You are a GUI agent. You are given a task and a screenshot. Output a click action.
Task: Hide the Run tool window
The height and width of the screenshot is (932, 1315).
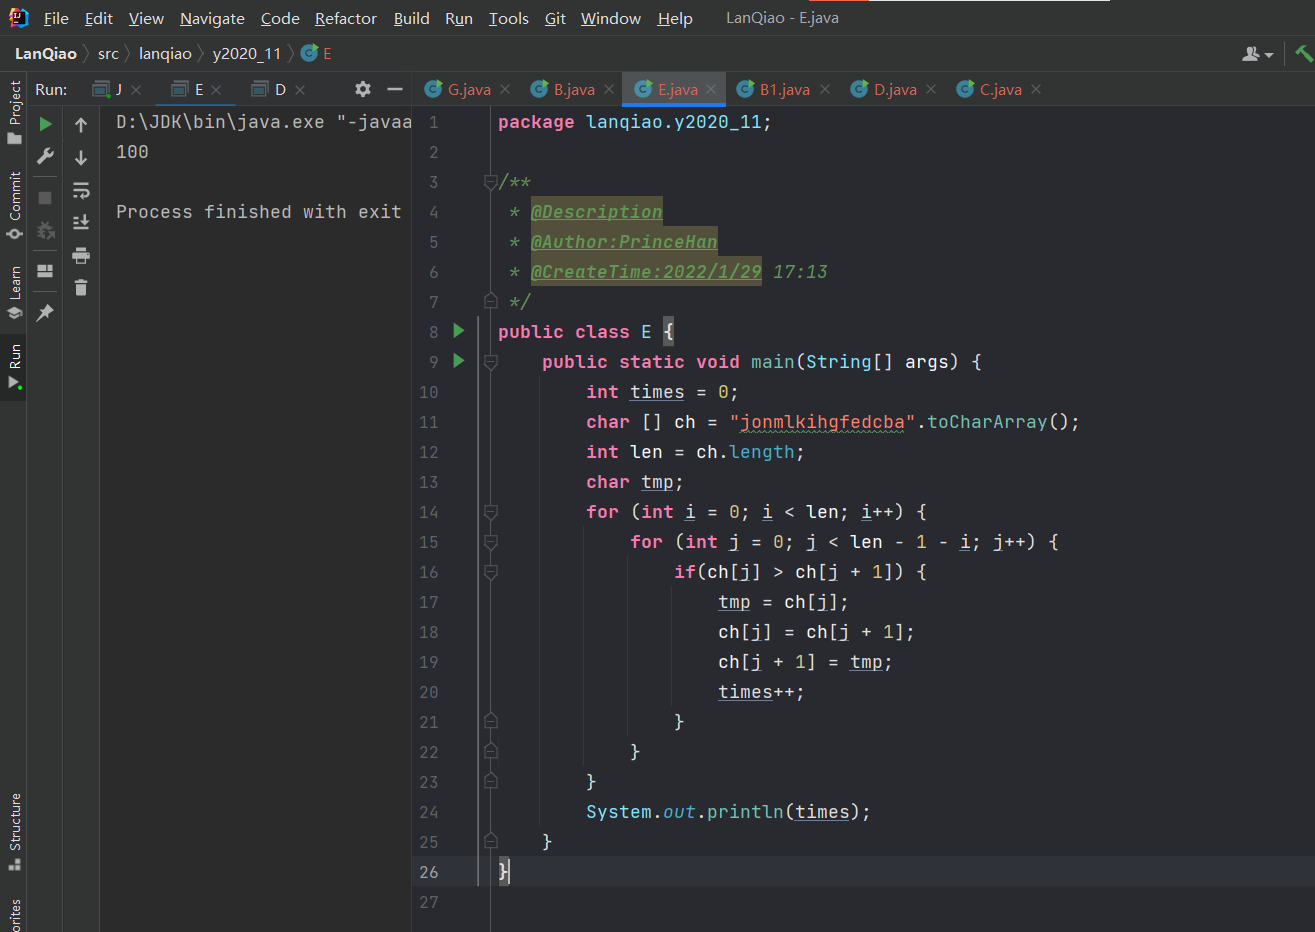pyautogui.click(x=395, y=89)
